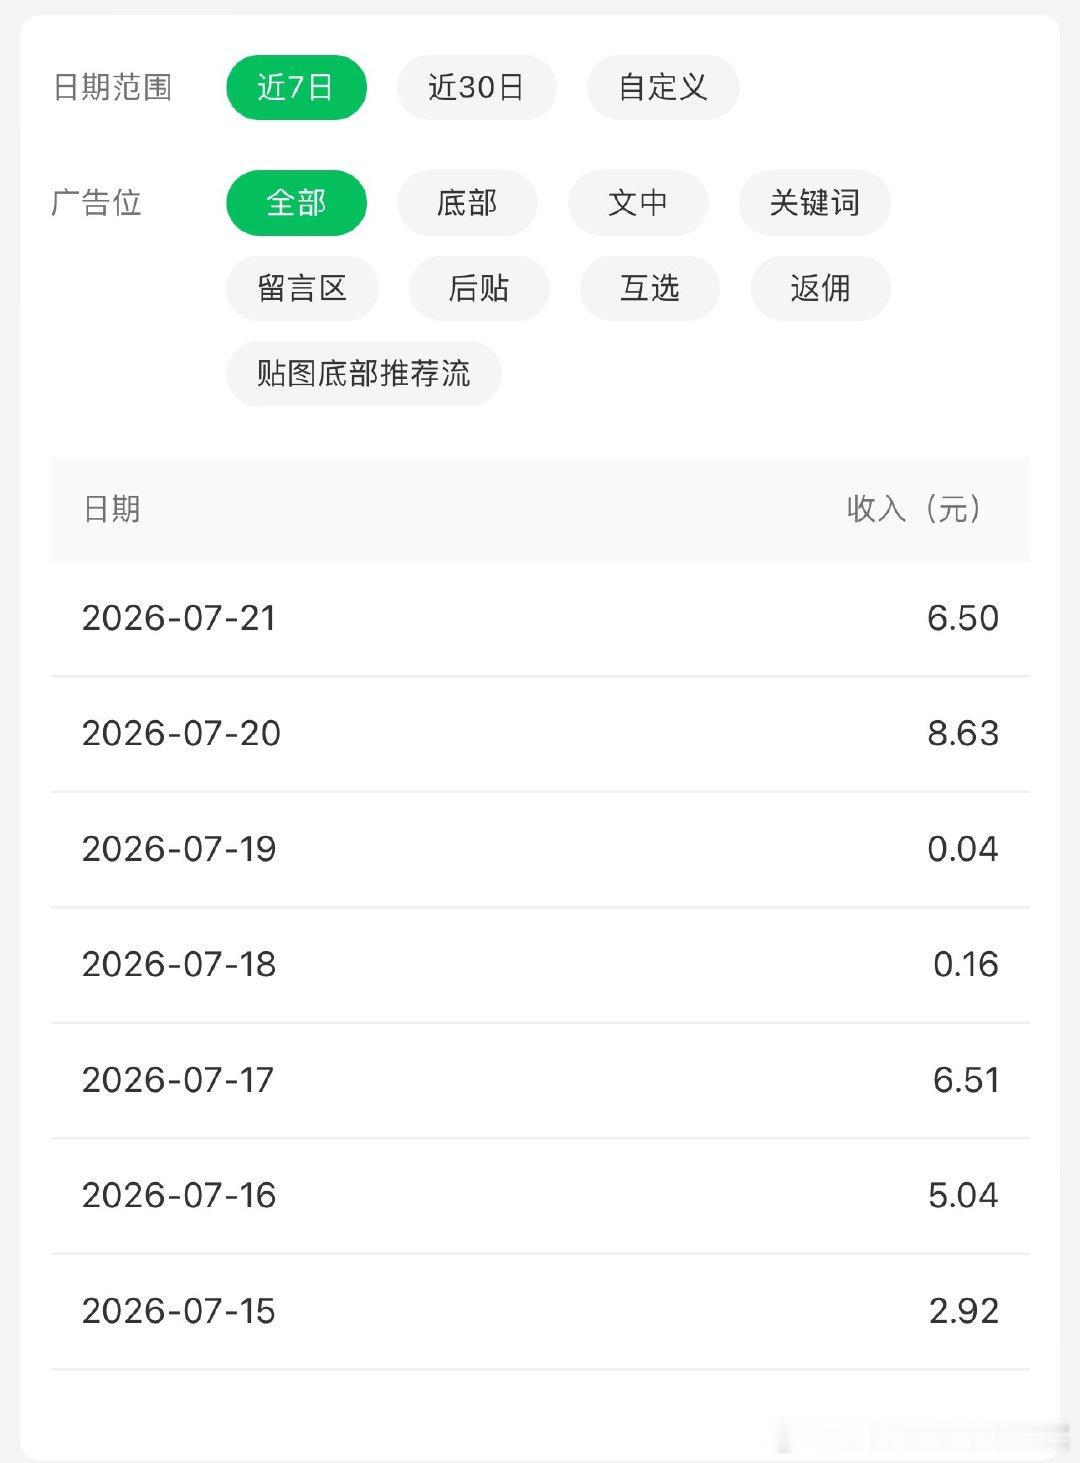Filter ad position by 文中
Viewport: 1080px width, 1463px height.
point(638,203)
